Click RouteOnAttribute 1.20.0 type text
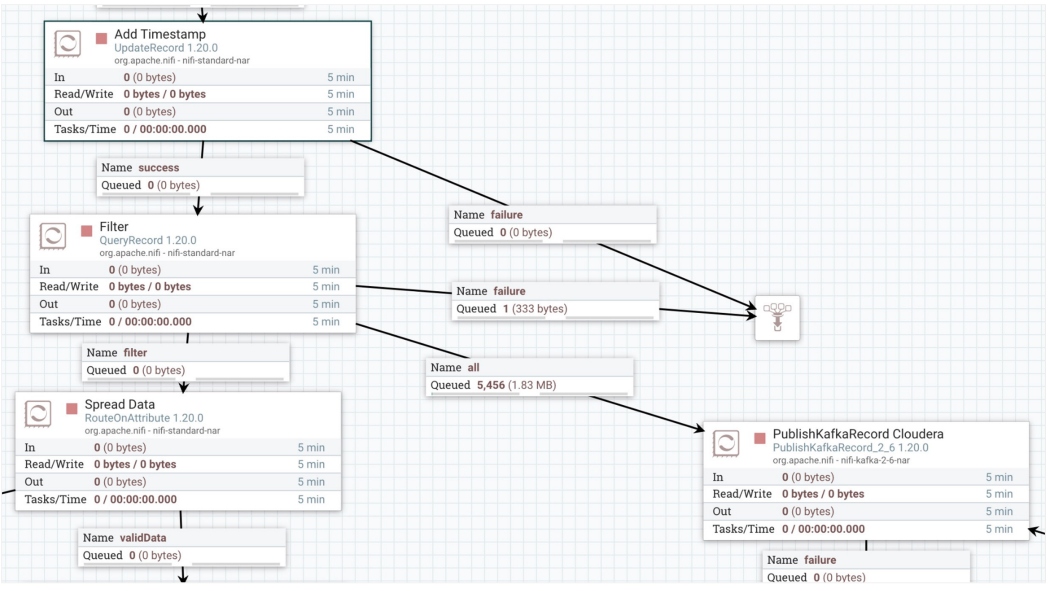Image resolution: width=1050 pixels, height=591 pixels. (x=144, y=418)
